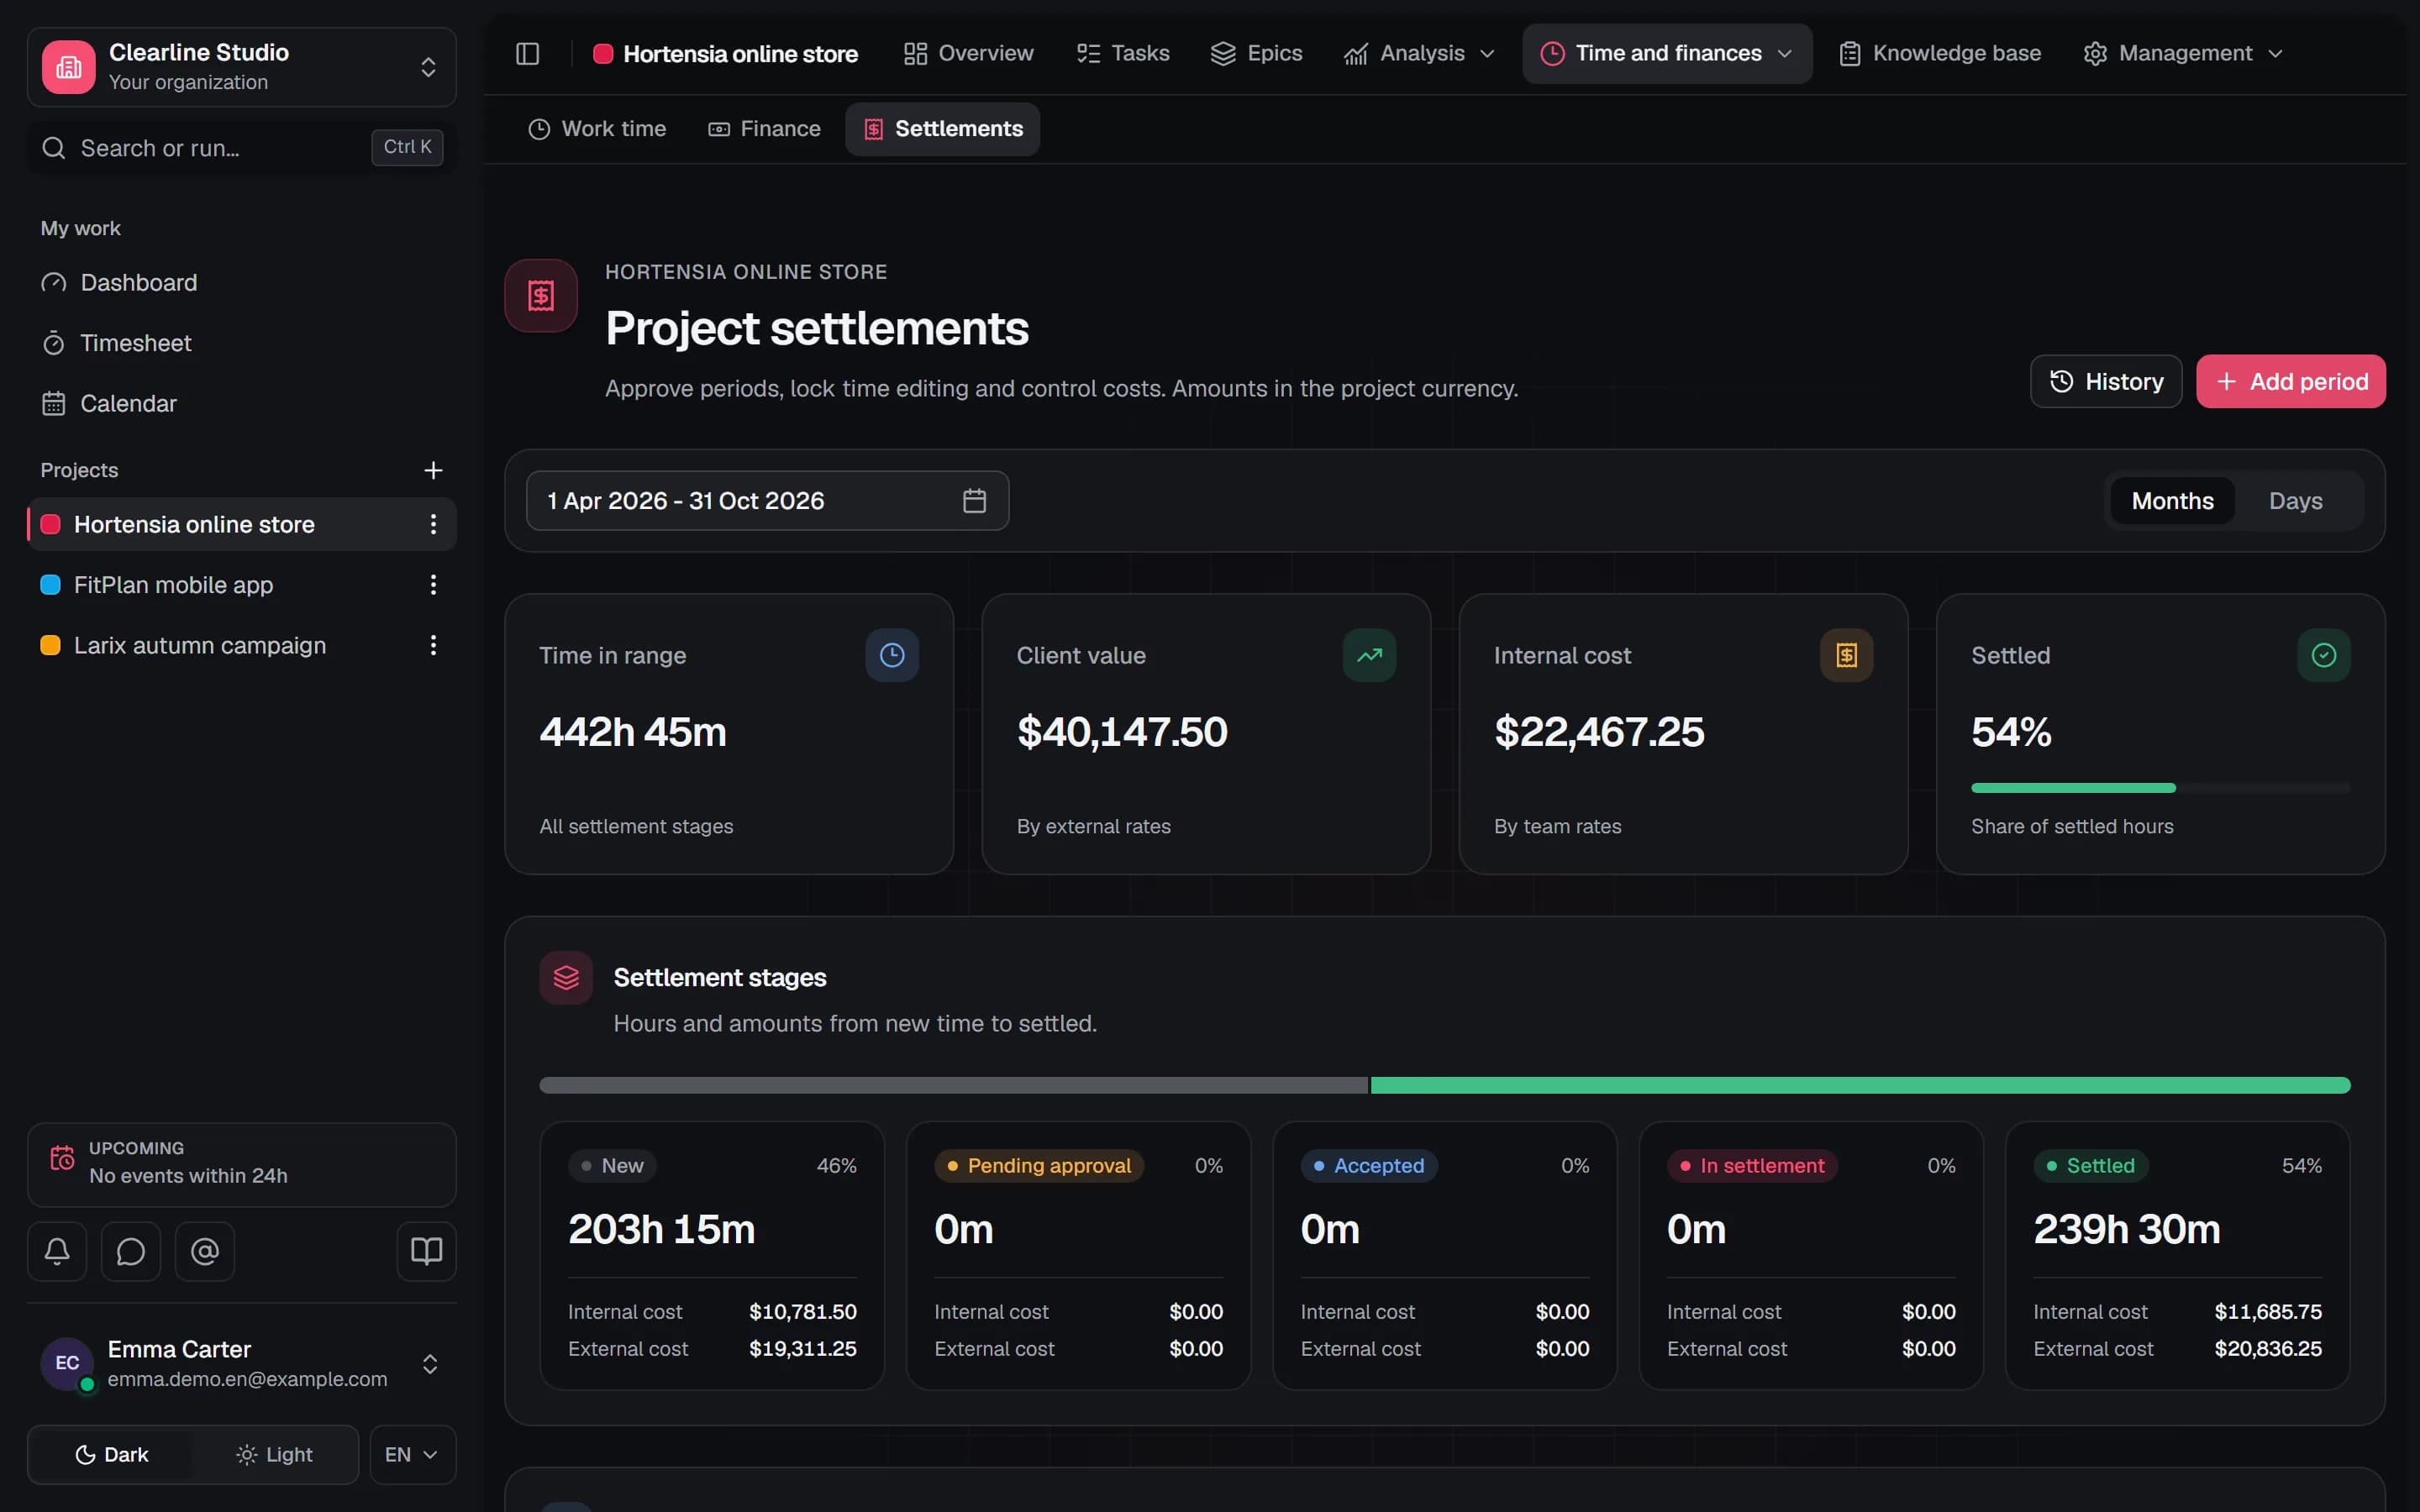Go to Overview tab
2420x1512 pixels.
[968, 53]
